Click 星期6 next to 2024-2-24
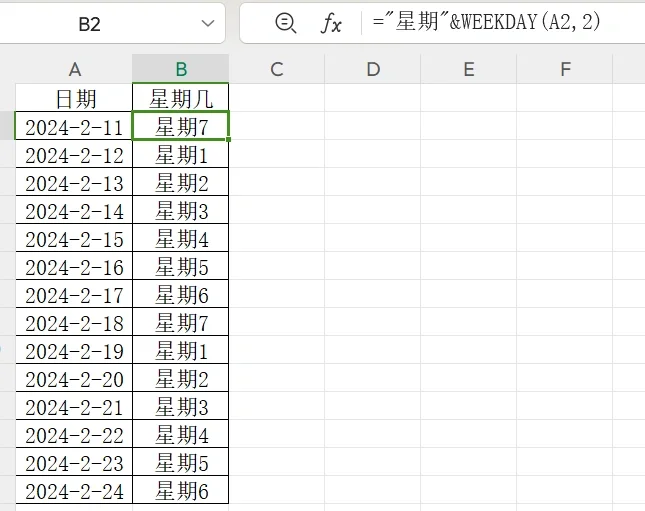This screenshot has width=645, height=511. [x=181, y=490]
